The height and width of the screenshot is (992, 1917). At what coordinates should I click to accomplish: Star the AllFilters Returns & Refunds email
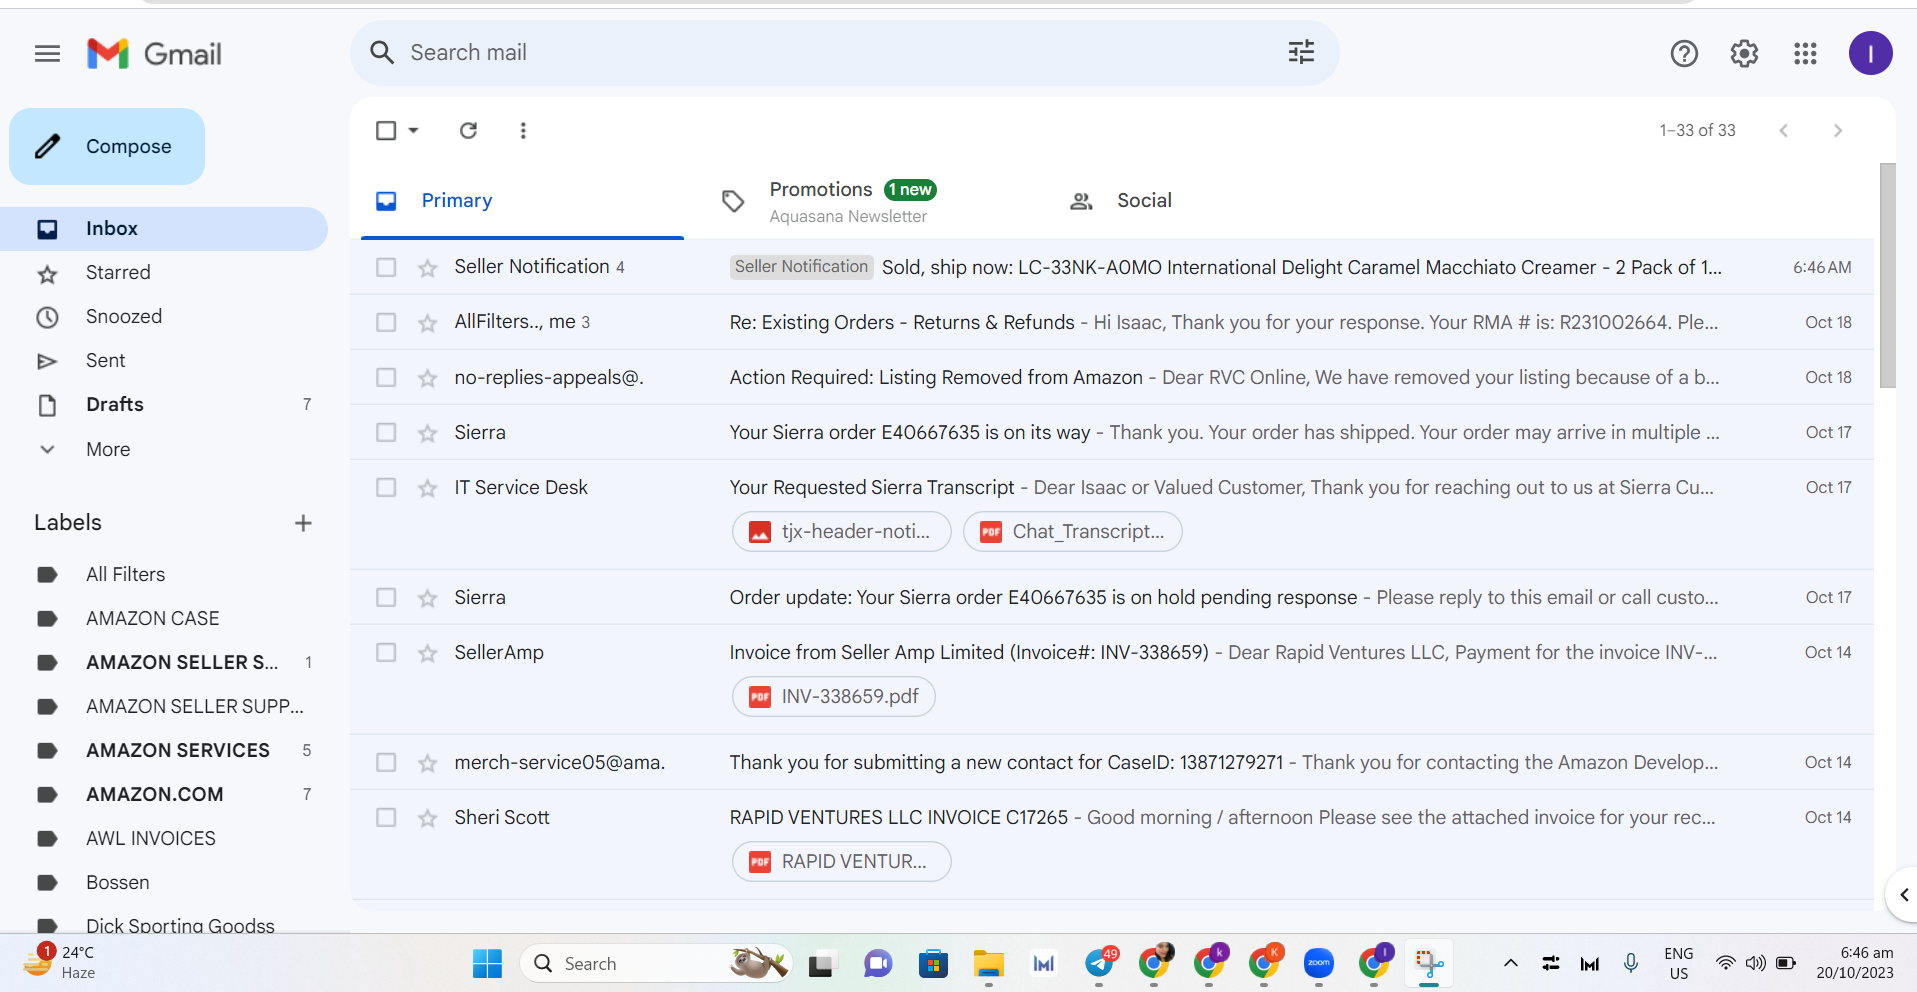(428, 323)
